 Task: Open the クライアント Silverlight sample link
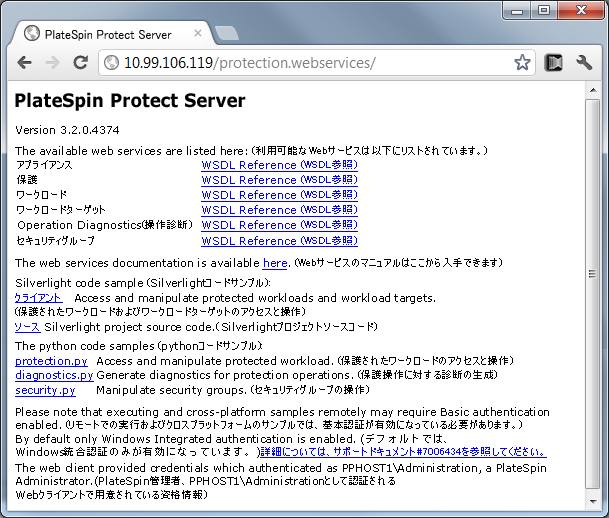pyautogui.click(x=38, y=298)
